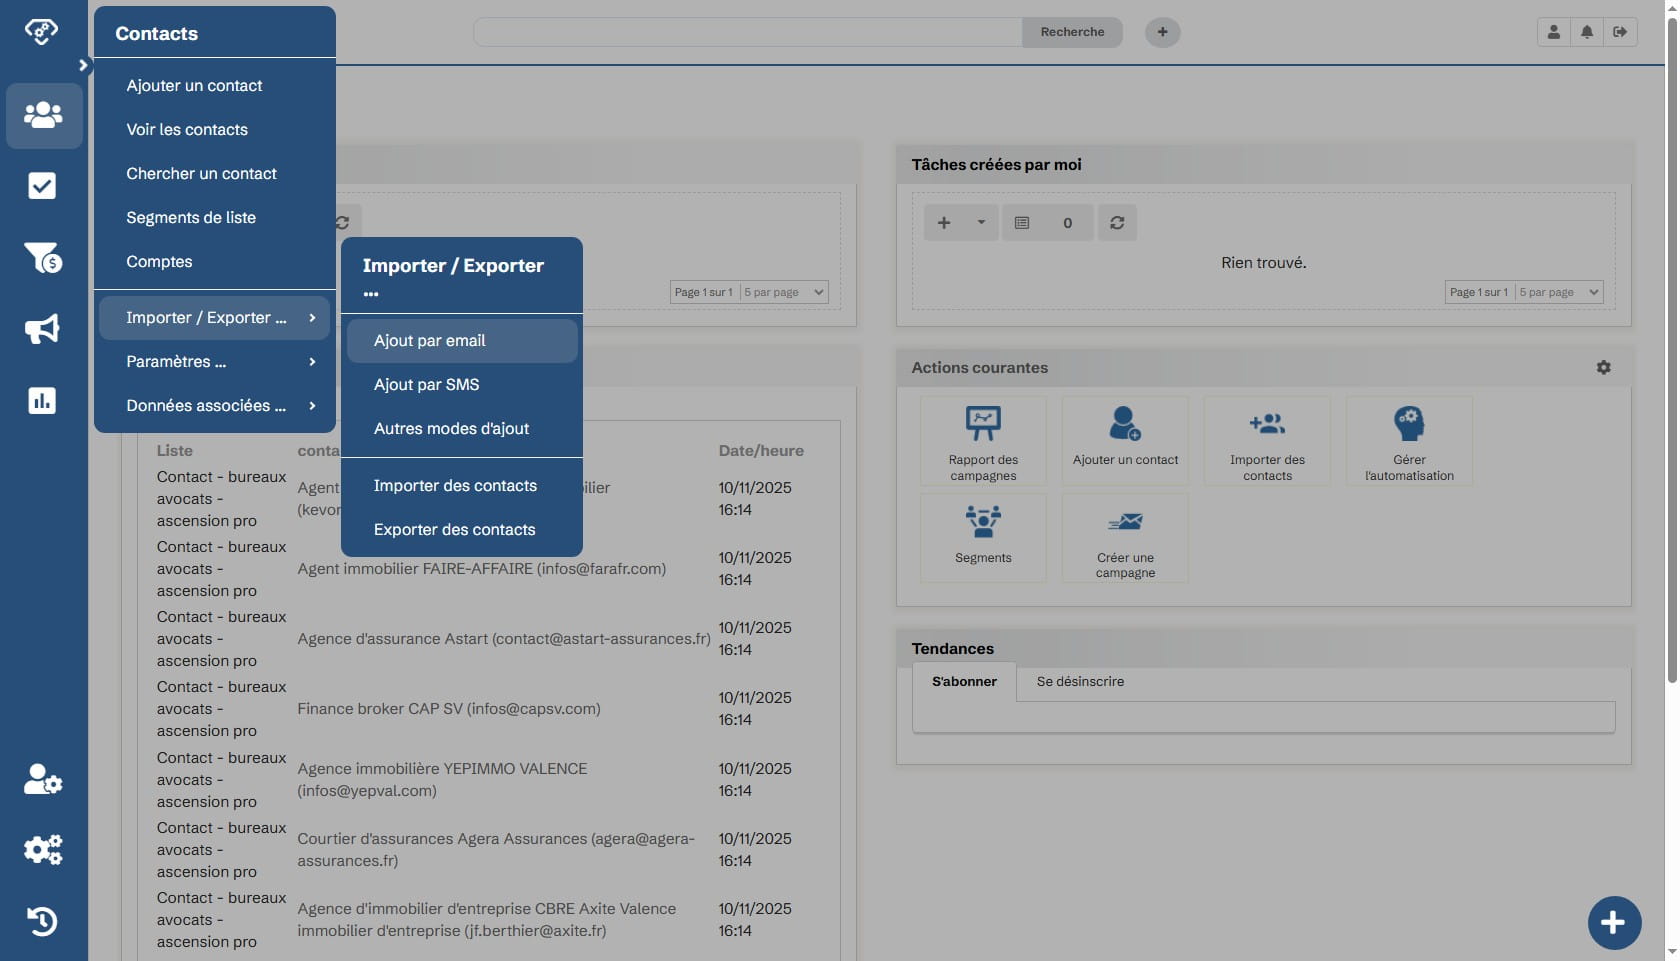Open the Contacts icon in left sidebar
Image resolution: width=1680 pixels, height=961 pixels.
[43, 115]
